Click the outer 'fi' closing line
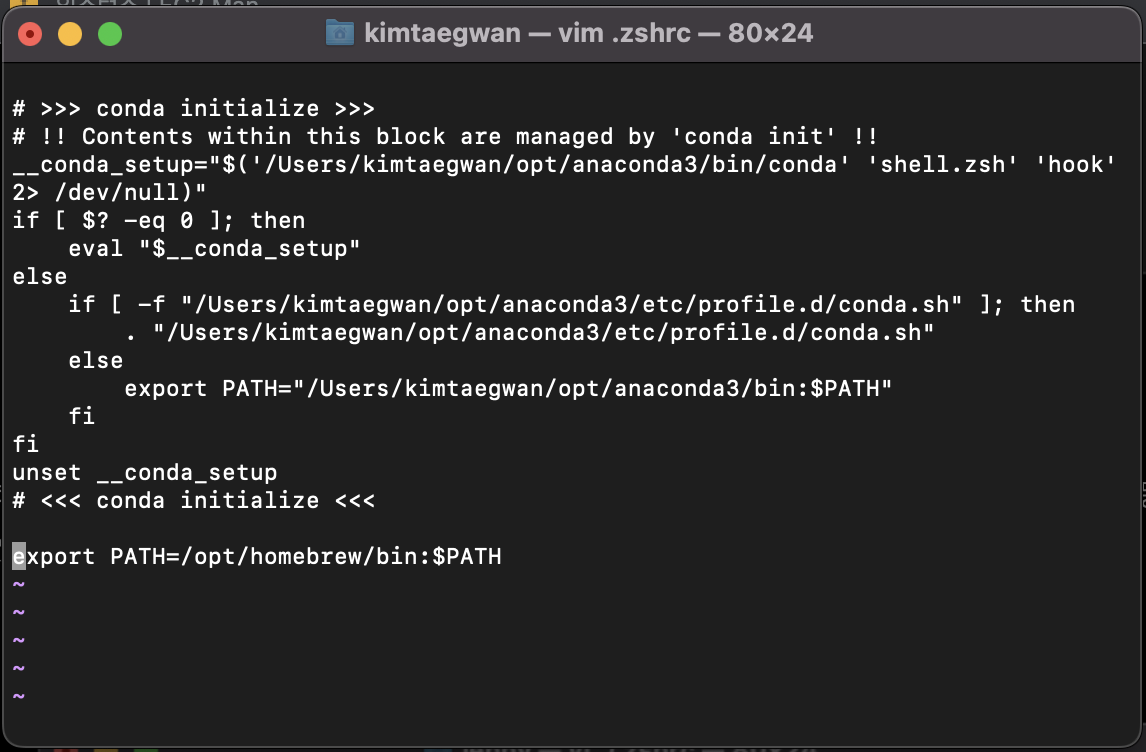Image resolution: width=1146 pixels, height=752 pixels. 26,444
